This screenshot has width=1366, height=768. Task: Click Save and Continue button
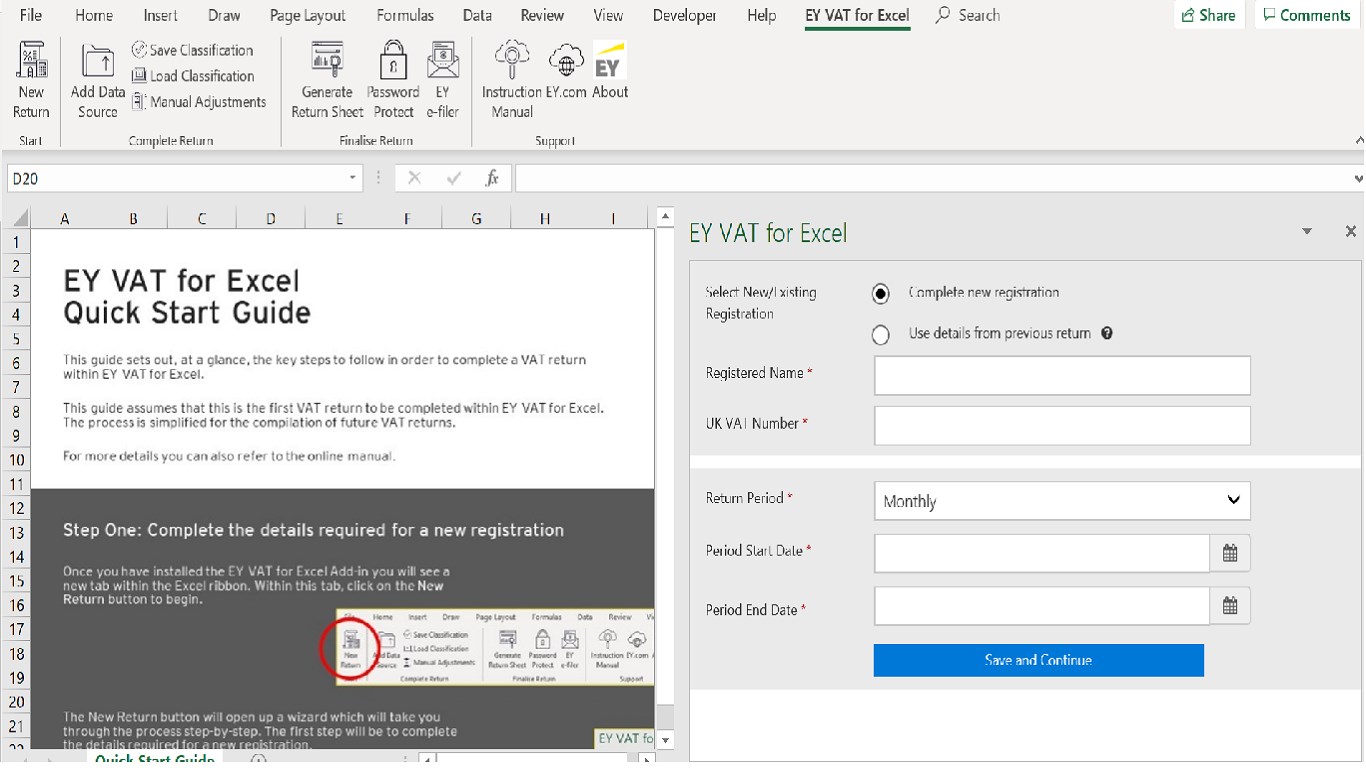(x=1038, y=660)
